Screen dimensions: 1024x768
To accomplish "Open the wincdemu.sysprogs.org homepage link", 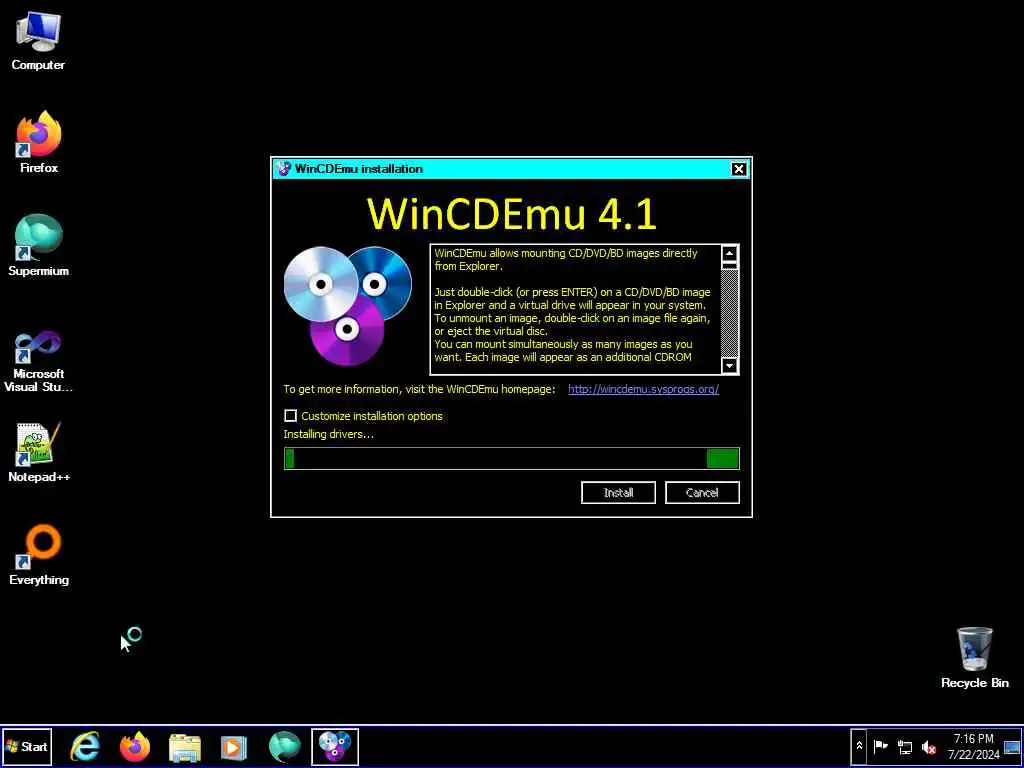I will pyautogui.click(x=643, y=389).
